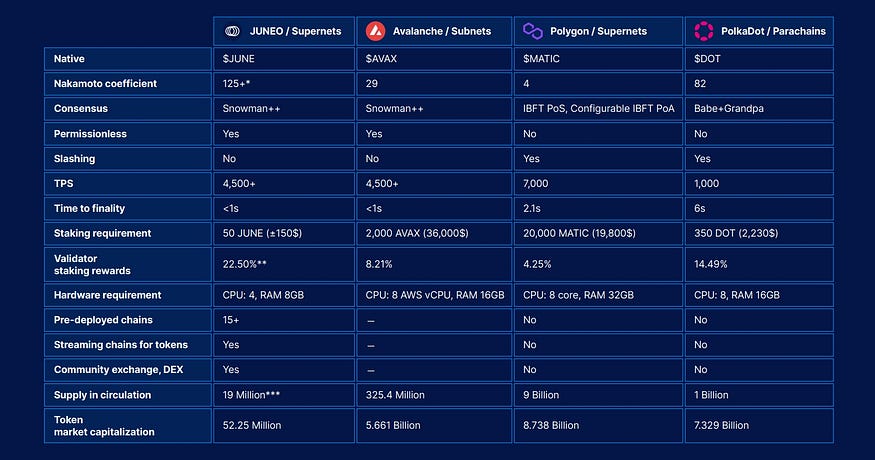875x460 pixels.
Task: Select the 'JUNEO / Supernets' header text
Action: point(295,31)
